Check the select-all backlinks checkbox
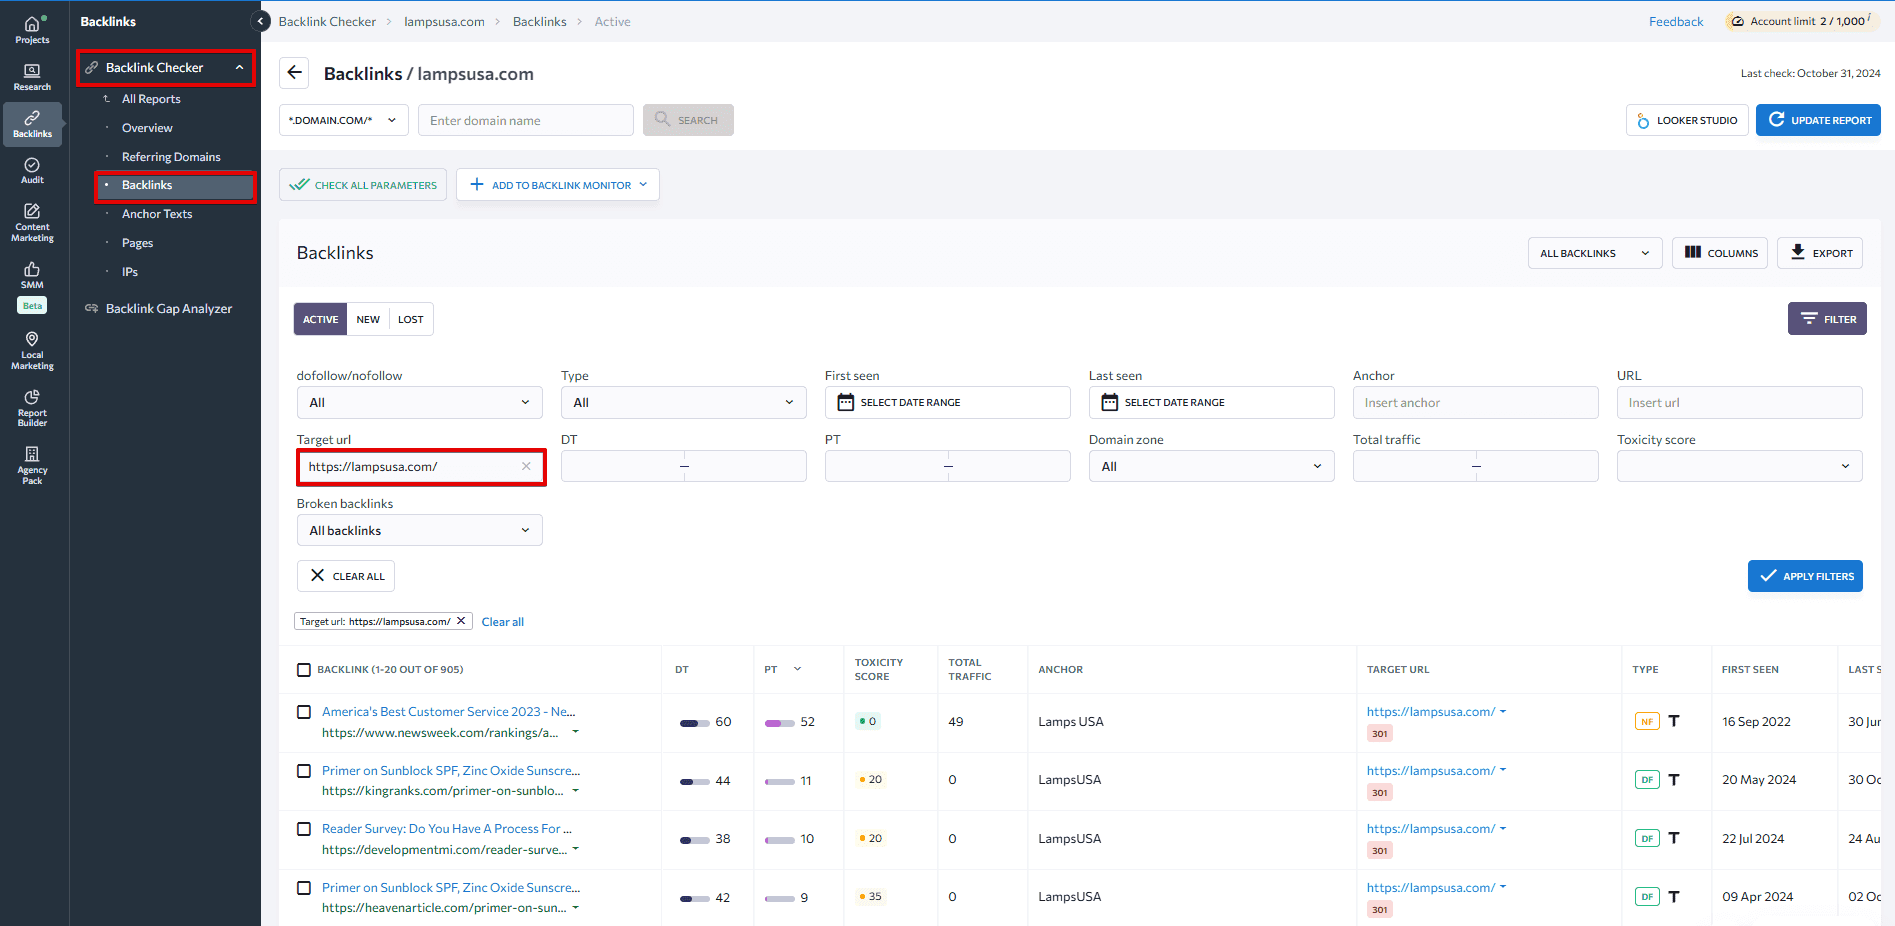This screenshot has width=1895, height=926. coord(304,670)
